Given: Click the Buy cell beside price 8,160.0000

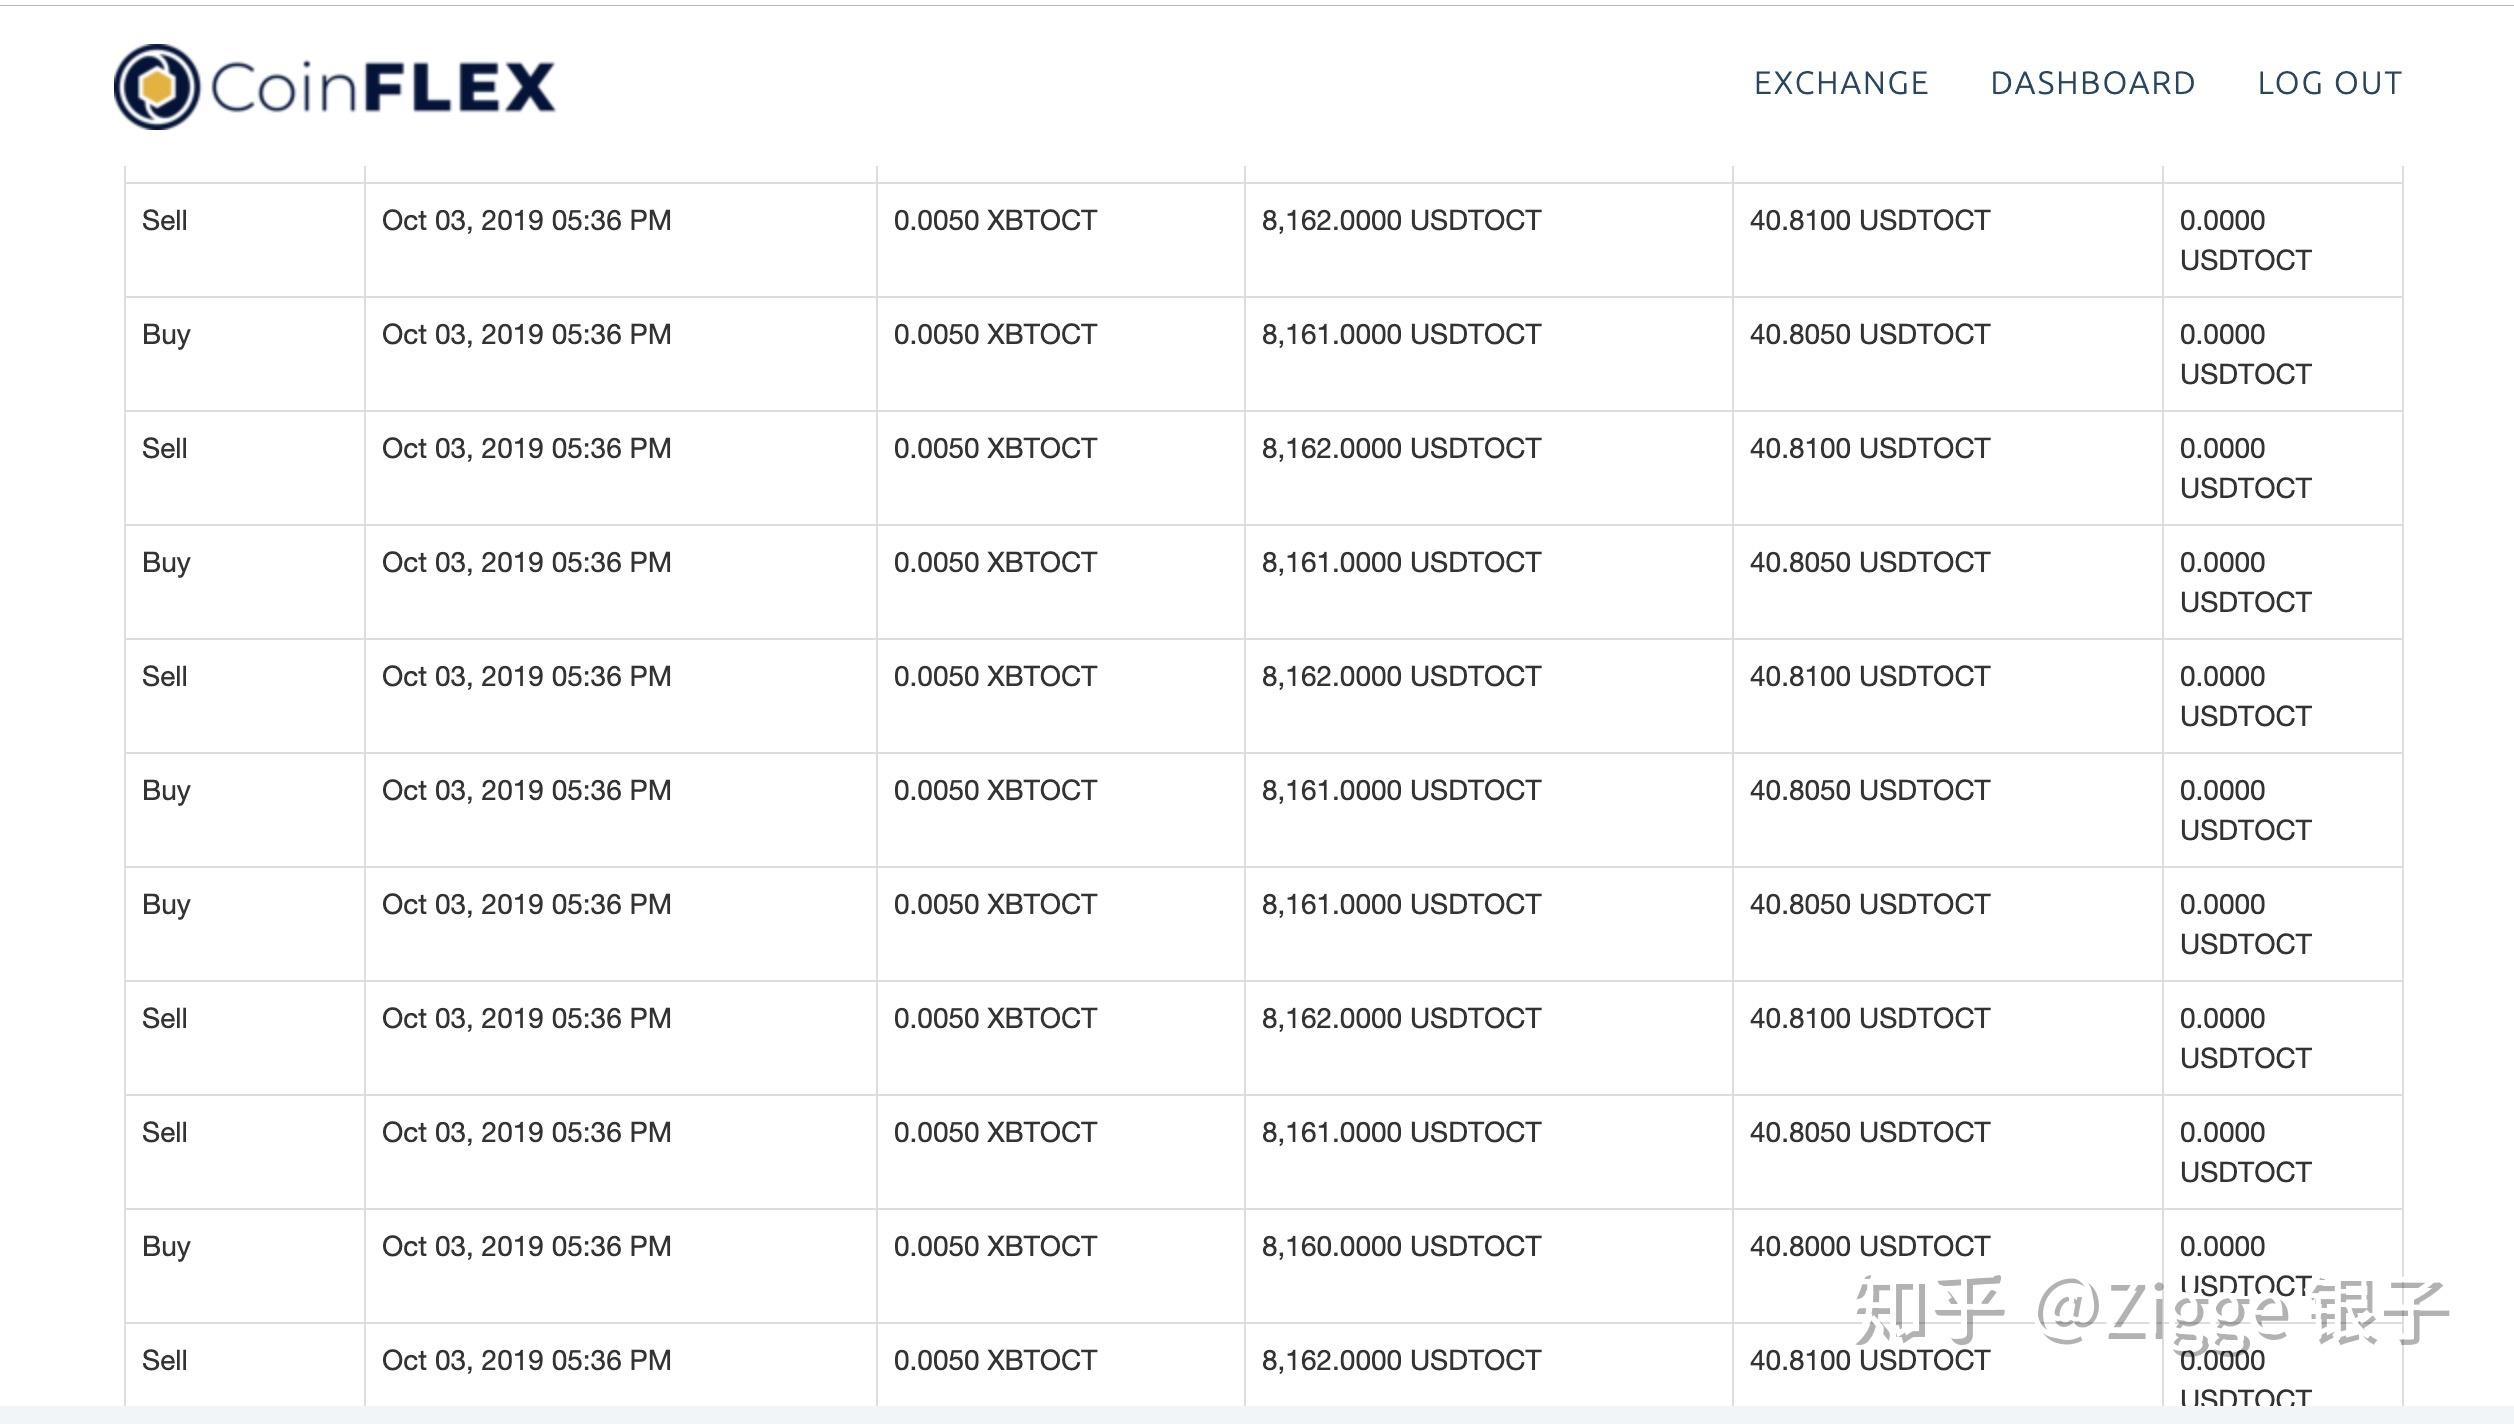Looking at the screenshot, I should 165,1246.
